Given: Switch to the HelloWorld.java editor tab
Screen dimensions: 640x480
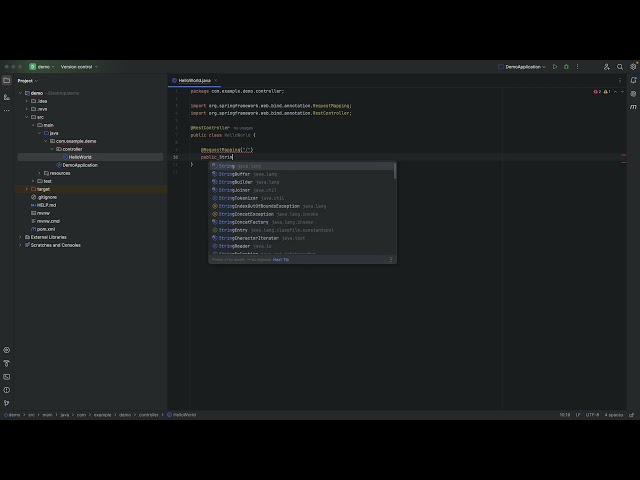Looking at the screenshot, I should pos(194,80).
